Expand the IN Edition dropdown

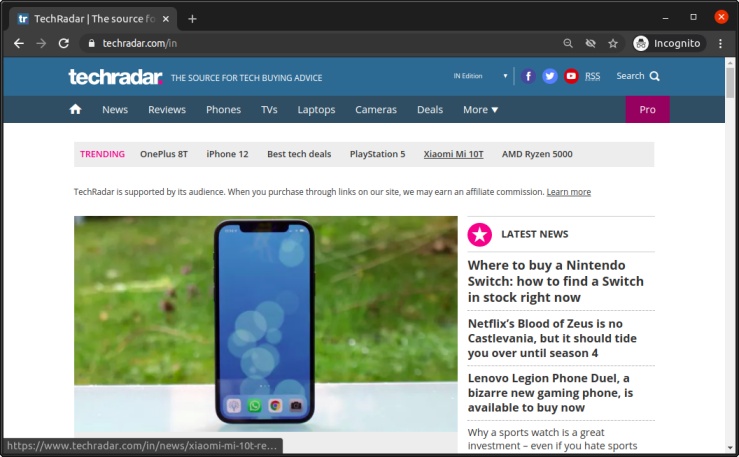[x=480, y=76]
